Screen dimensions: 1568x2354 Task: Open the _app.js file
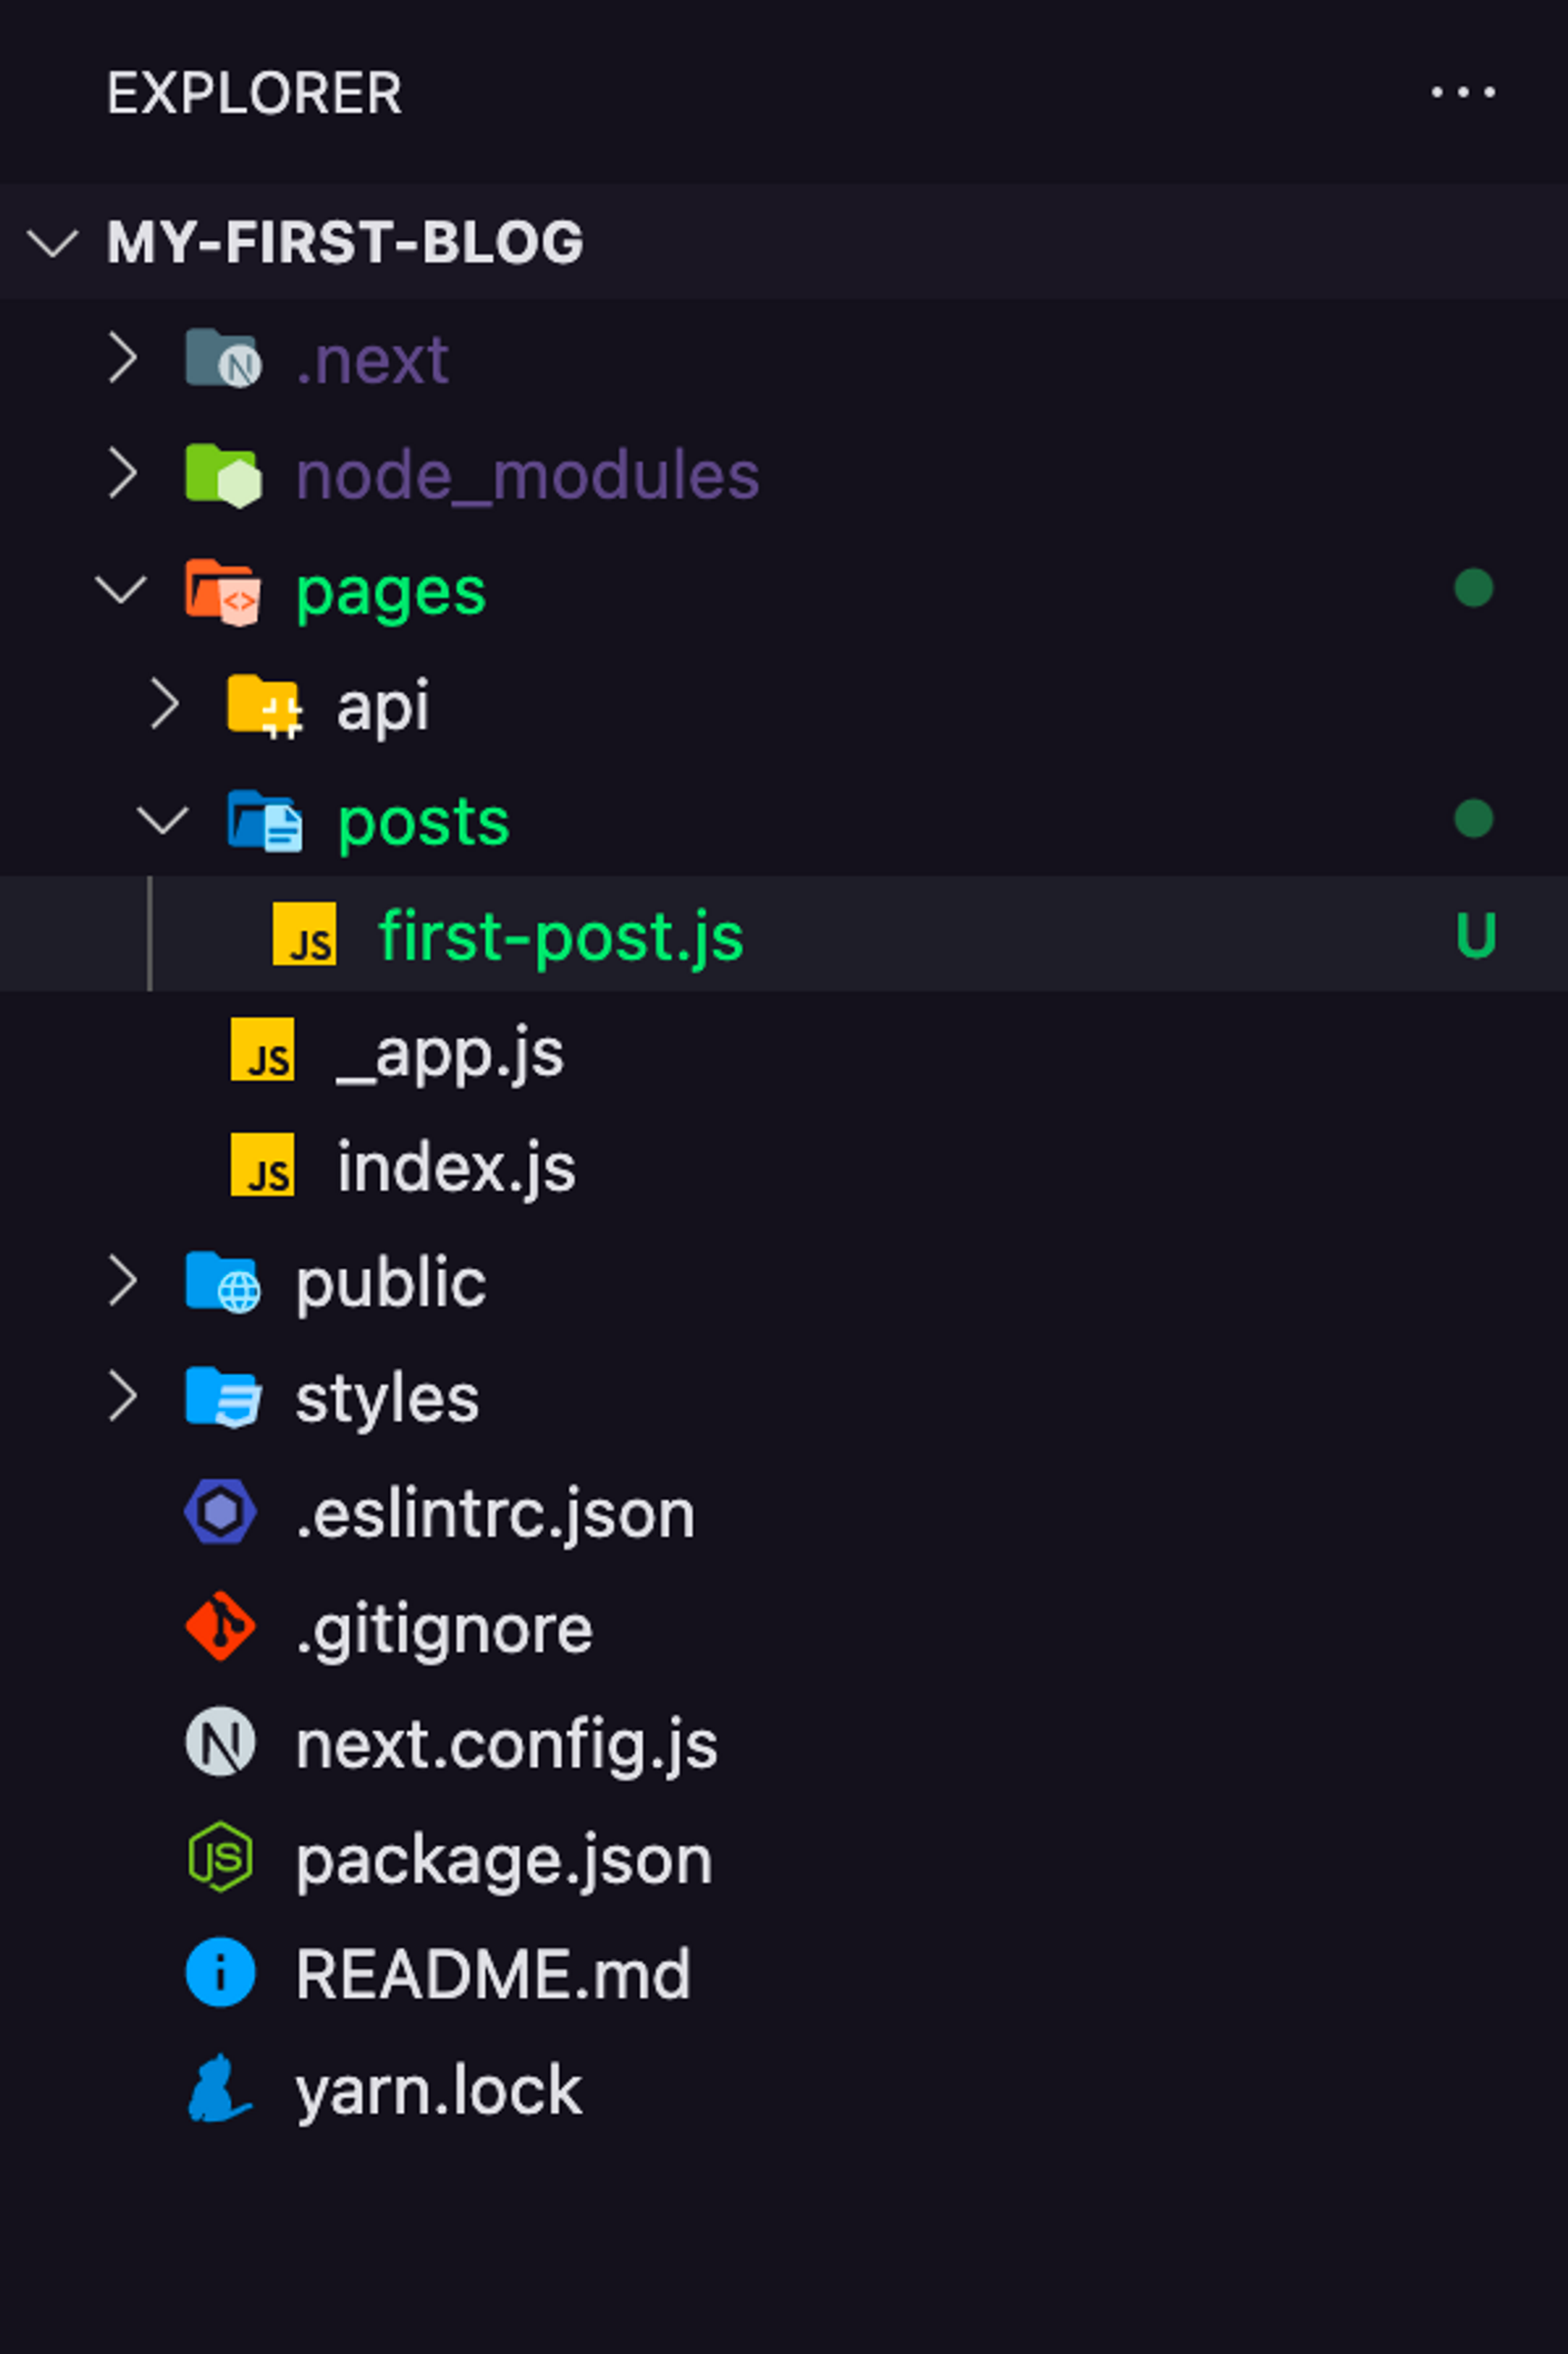450,1052
